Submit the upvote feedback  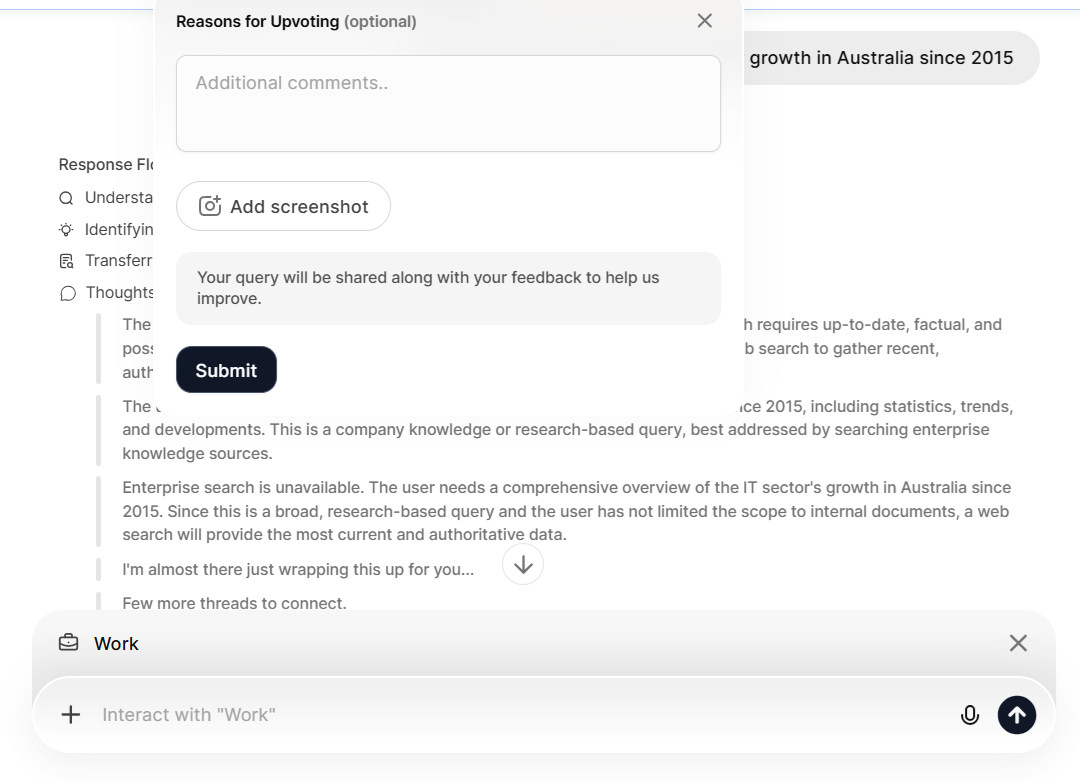(x=226, y=370)
